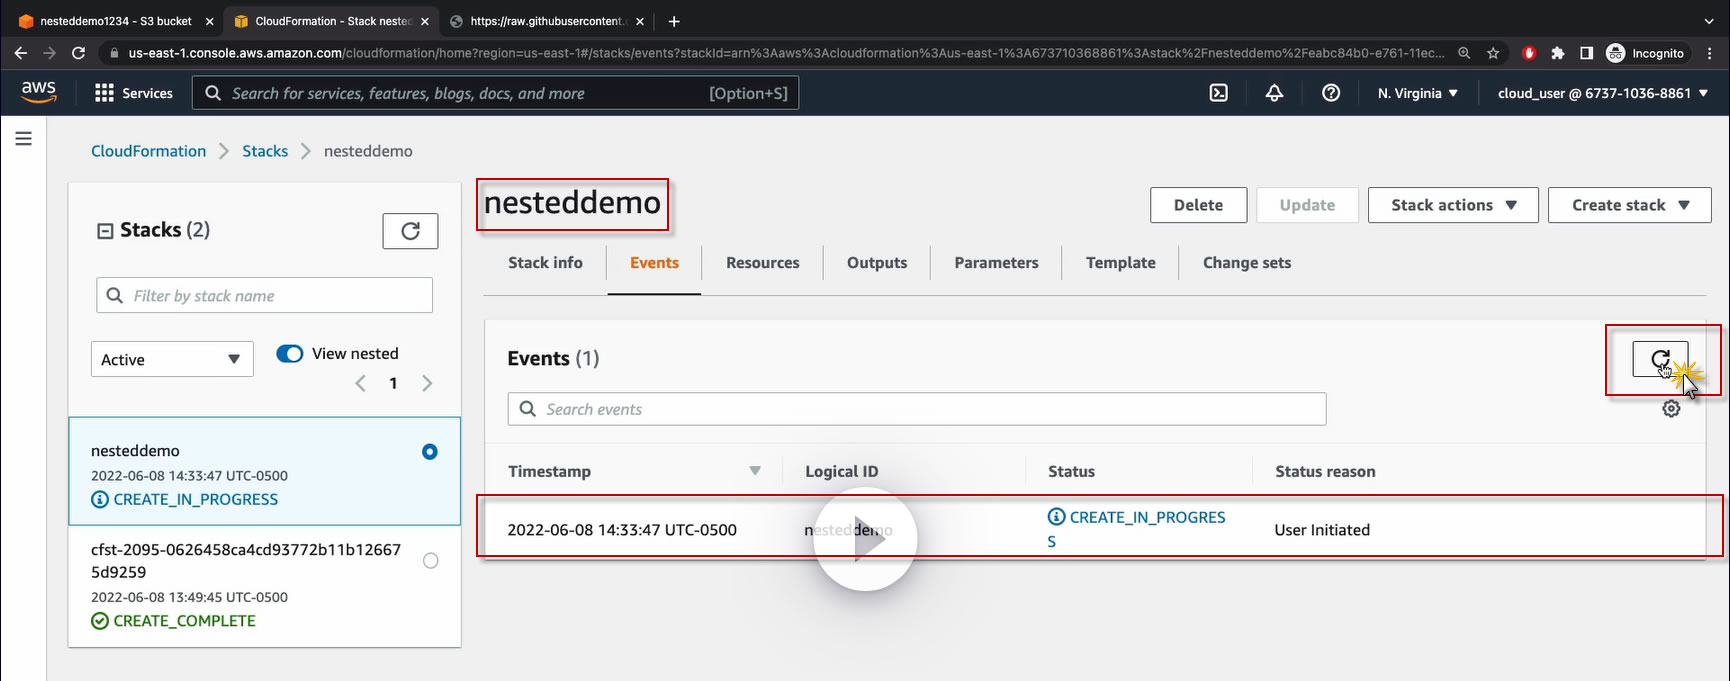Click browser back arrow
Viewport: 1730px width, 681px height.
[x=20, y=53]
